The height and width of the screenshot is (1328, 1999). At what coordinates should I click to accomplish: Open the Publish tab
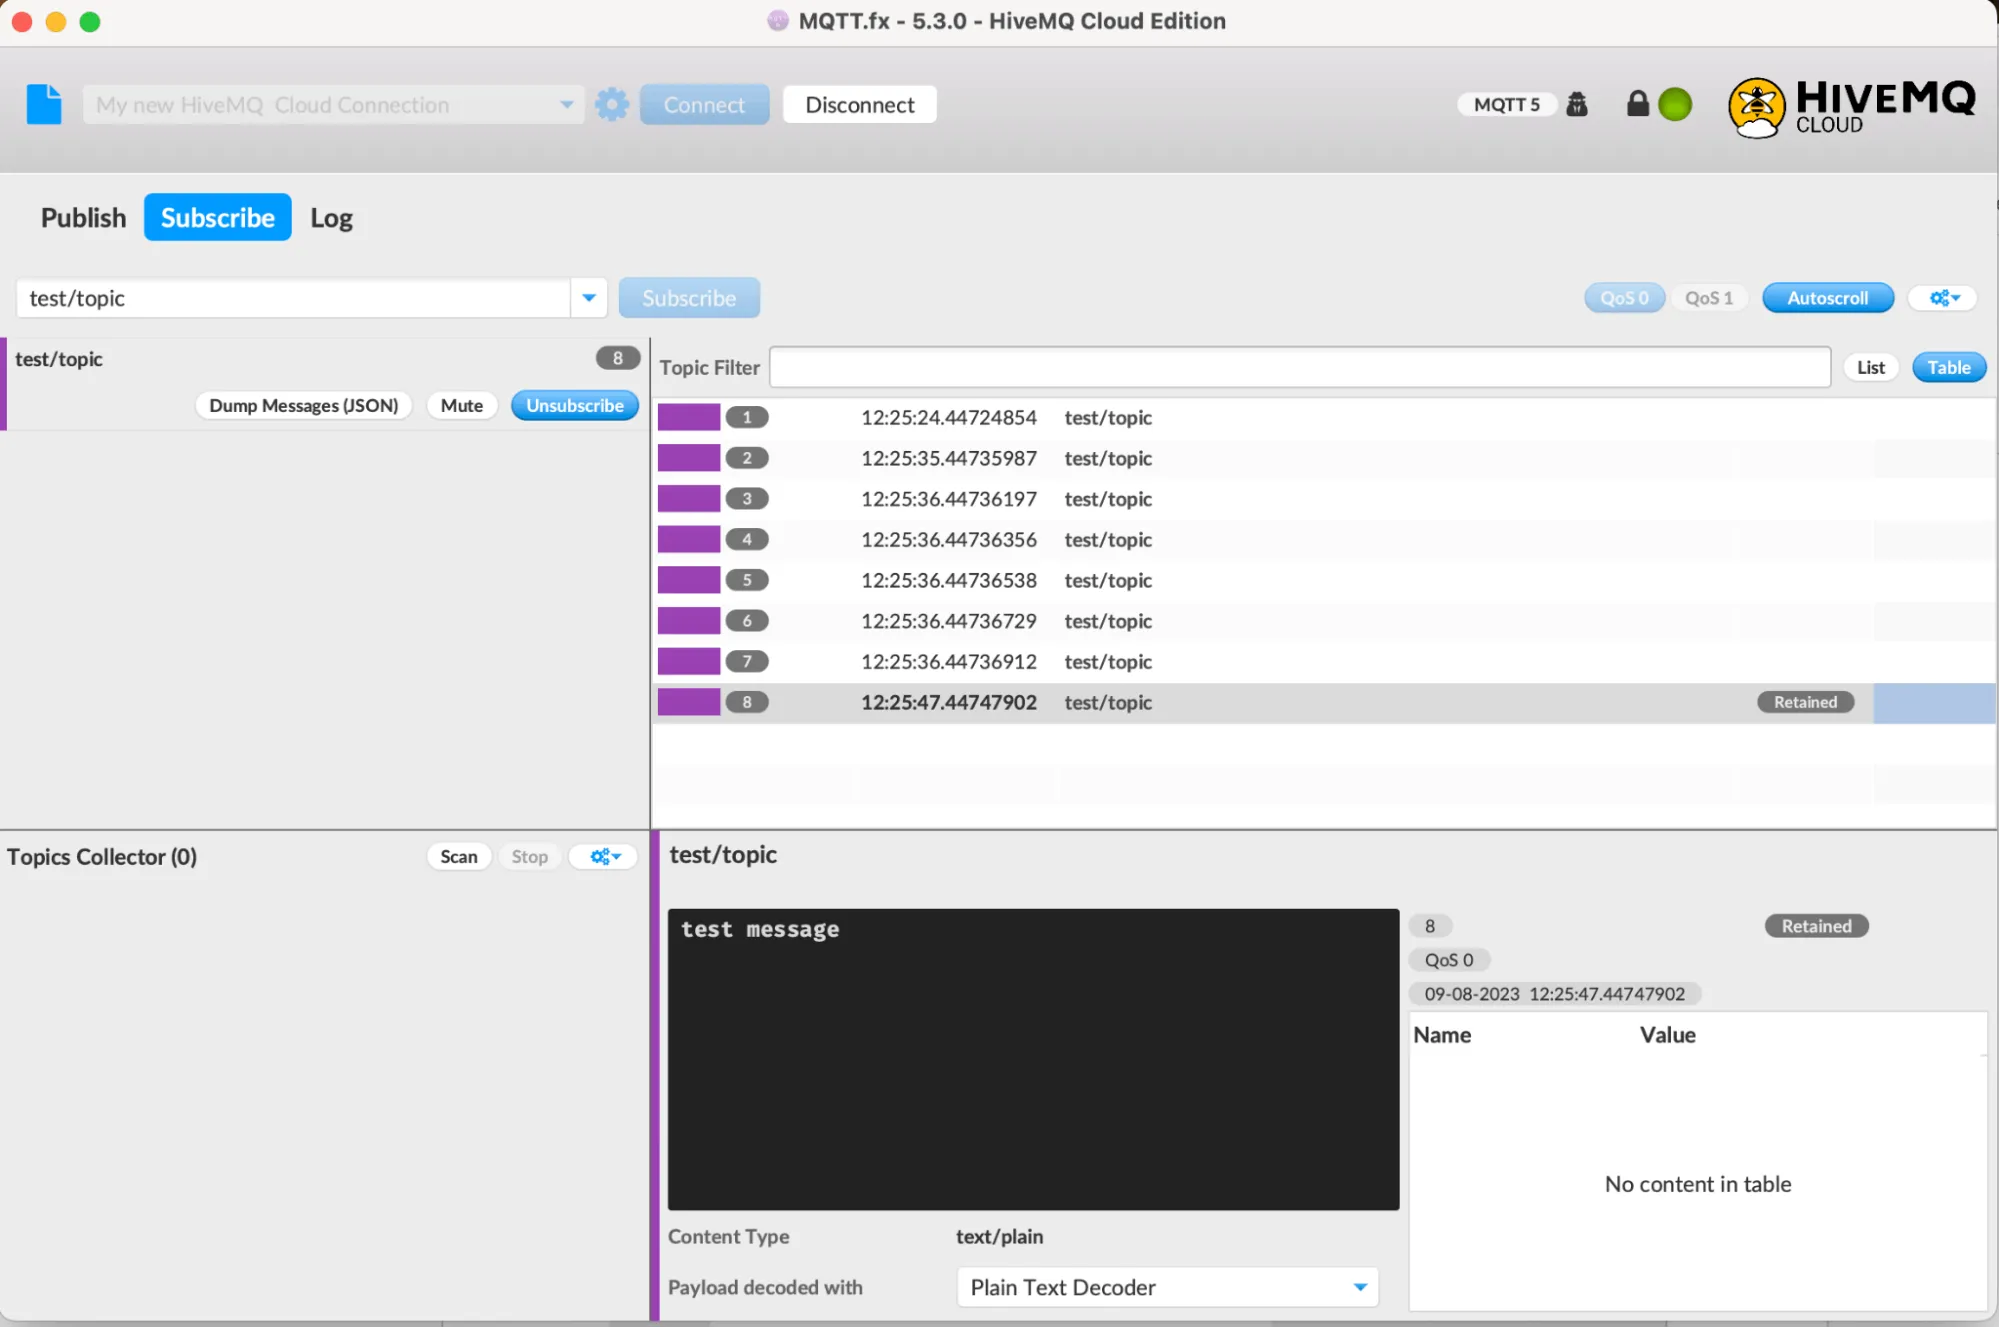click(x=83, y=218)
